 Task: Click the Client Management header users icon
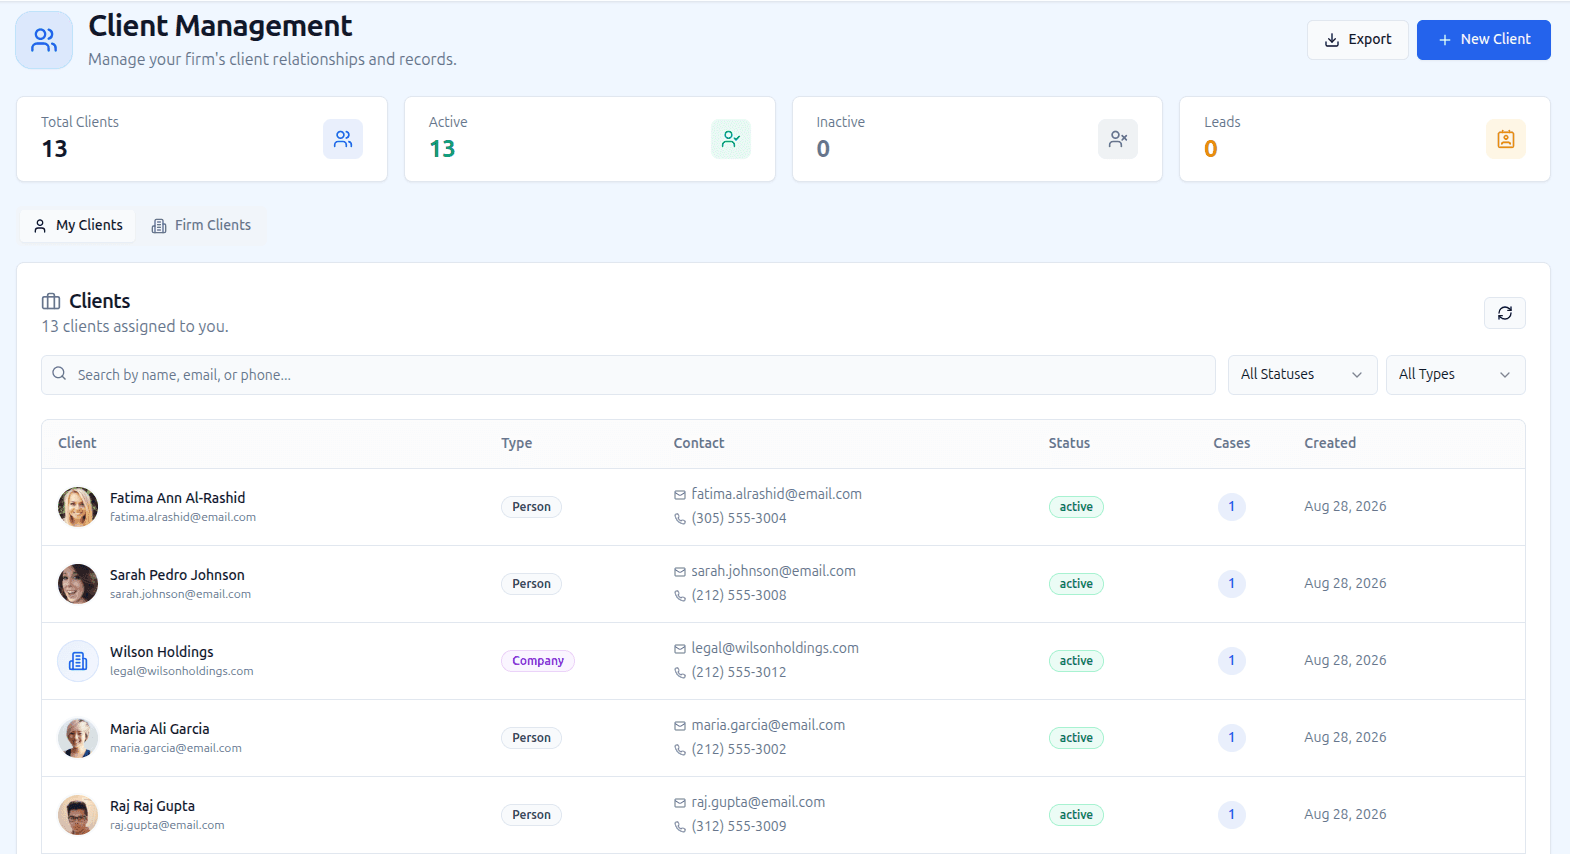pyautogui.click(x=44, y=40)
